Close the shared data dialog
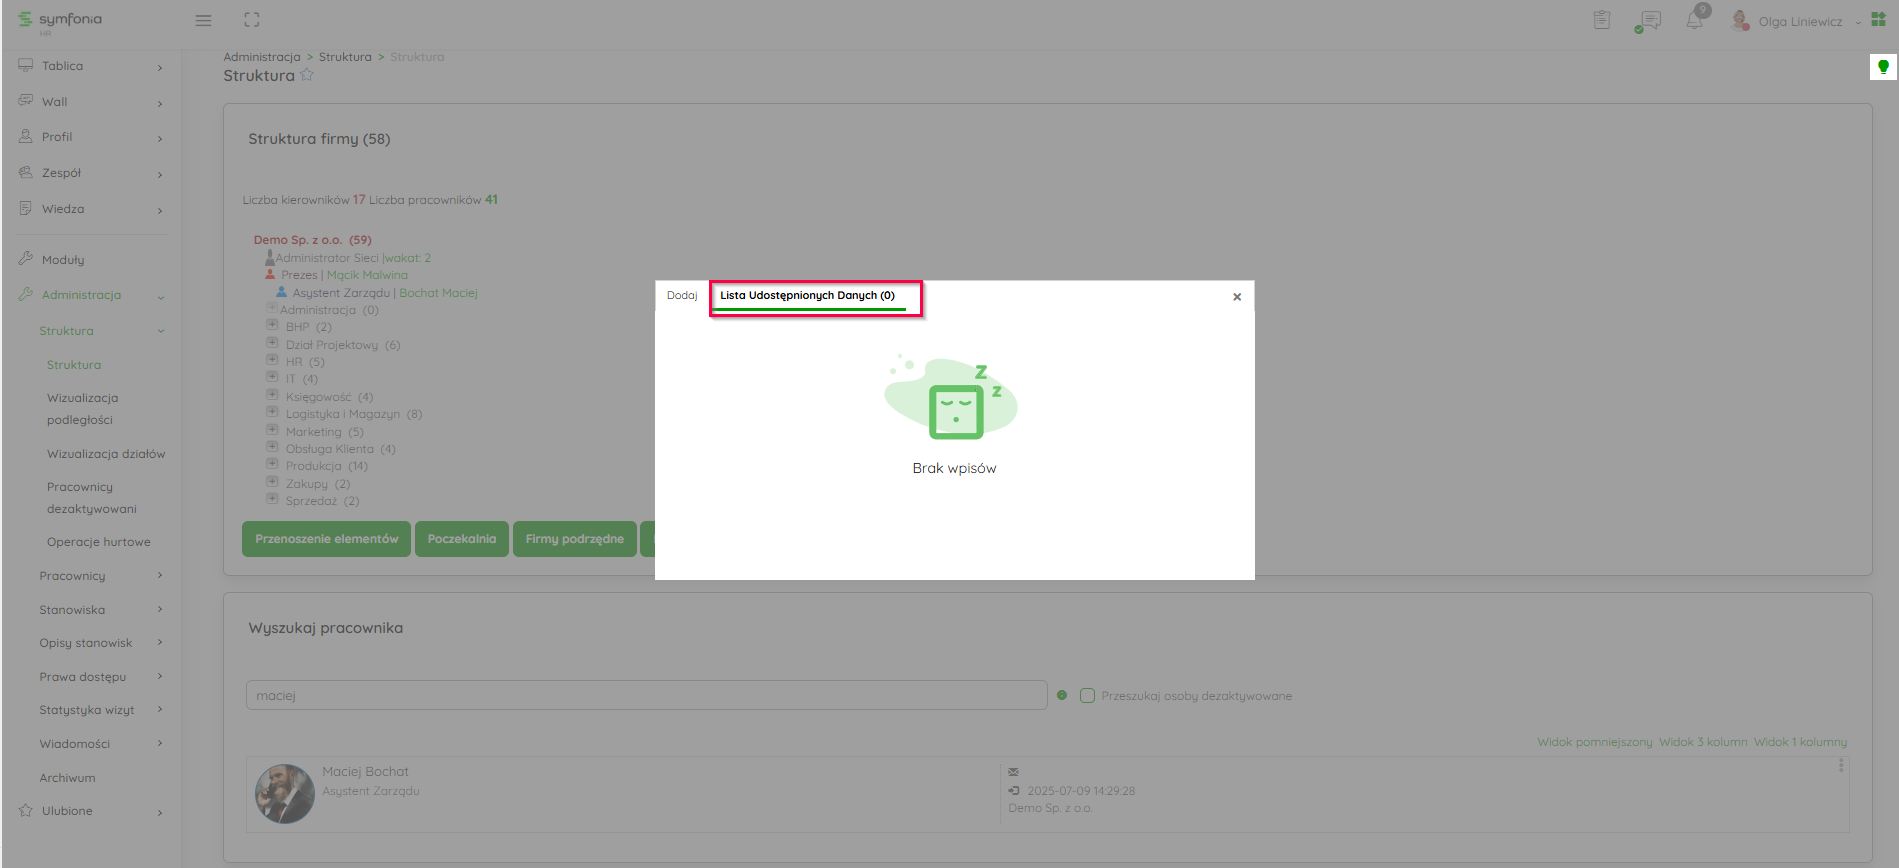Viewport: 1899px width, 868px height. pyautogui.click(x=1237, y=297)
